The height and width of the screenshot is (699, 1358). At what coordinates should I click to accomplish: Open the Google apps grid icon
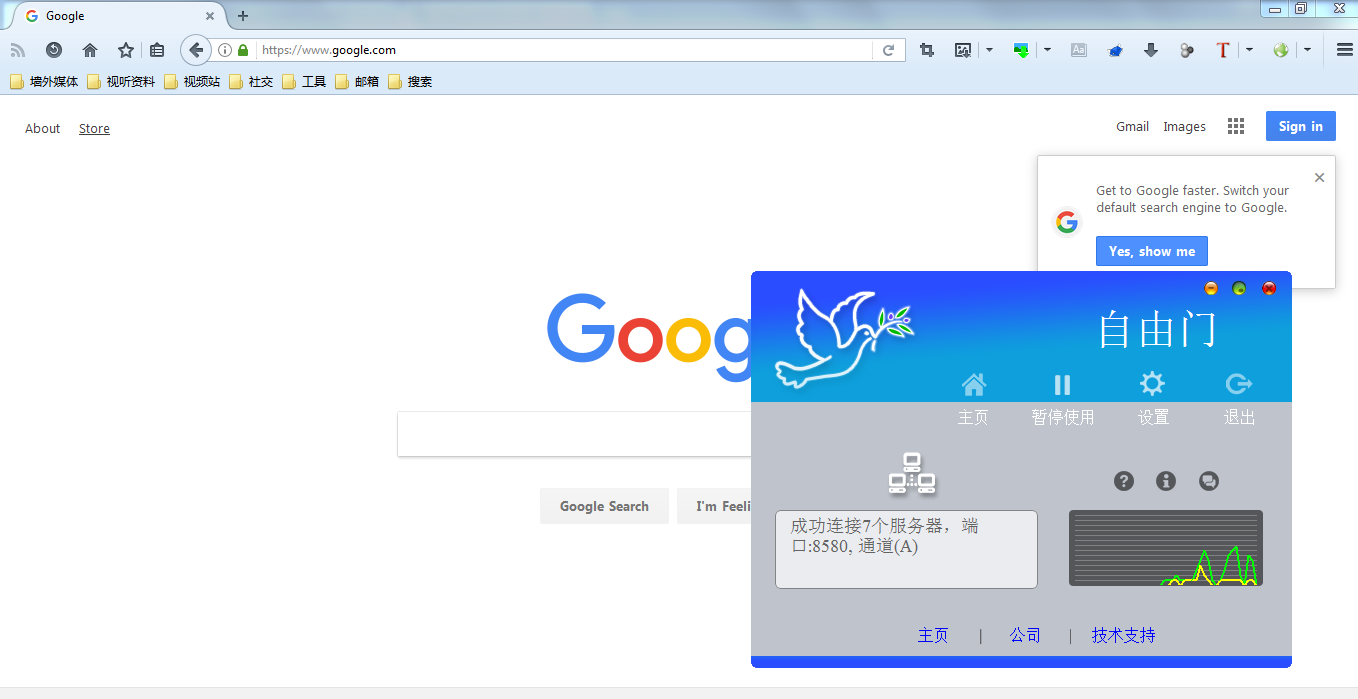click(x=1236, y=126)
